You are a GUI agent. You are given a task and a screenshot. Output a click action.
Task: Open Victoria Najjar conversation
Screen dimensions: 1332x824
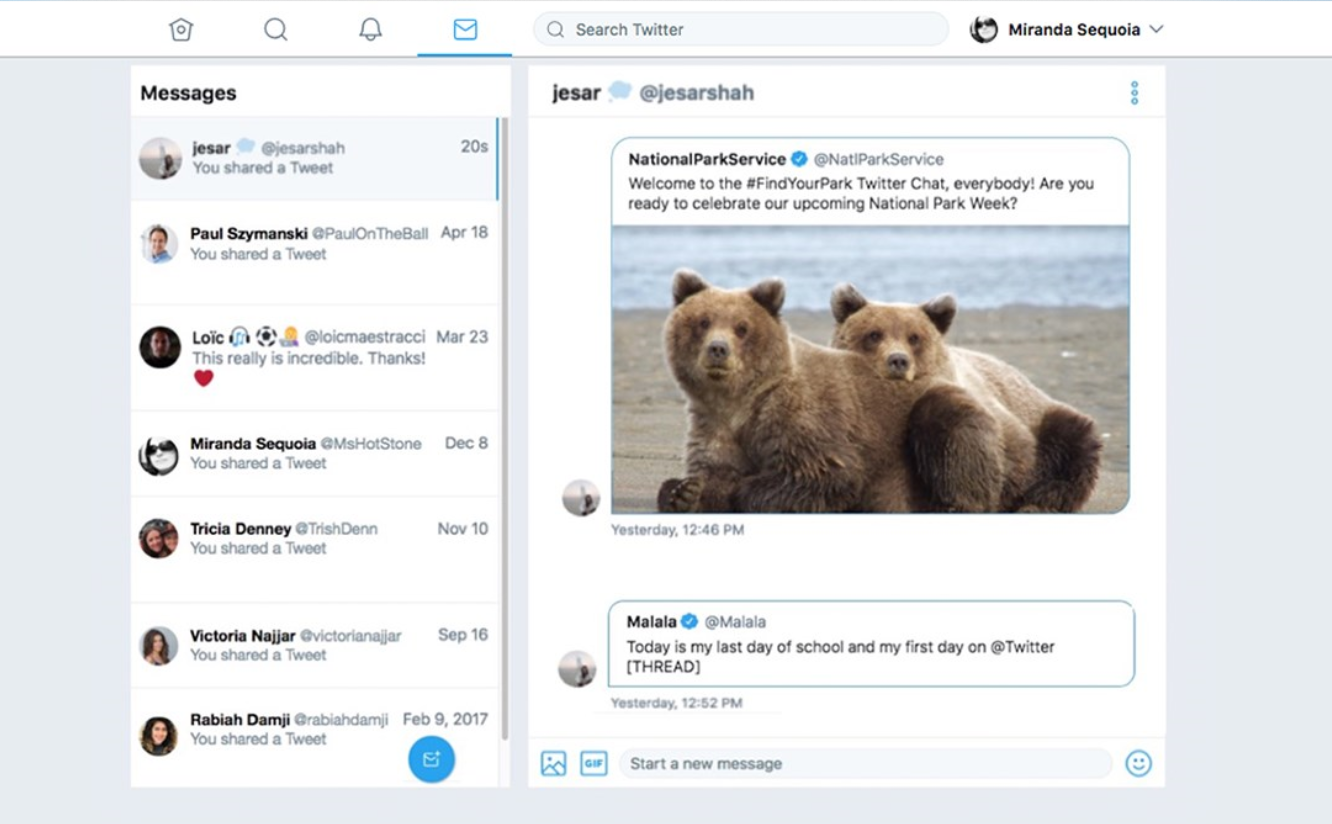pyautogui.click(x=314, y=645)
